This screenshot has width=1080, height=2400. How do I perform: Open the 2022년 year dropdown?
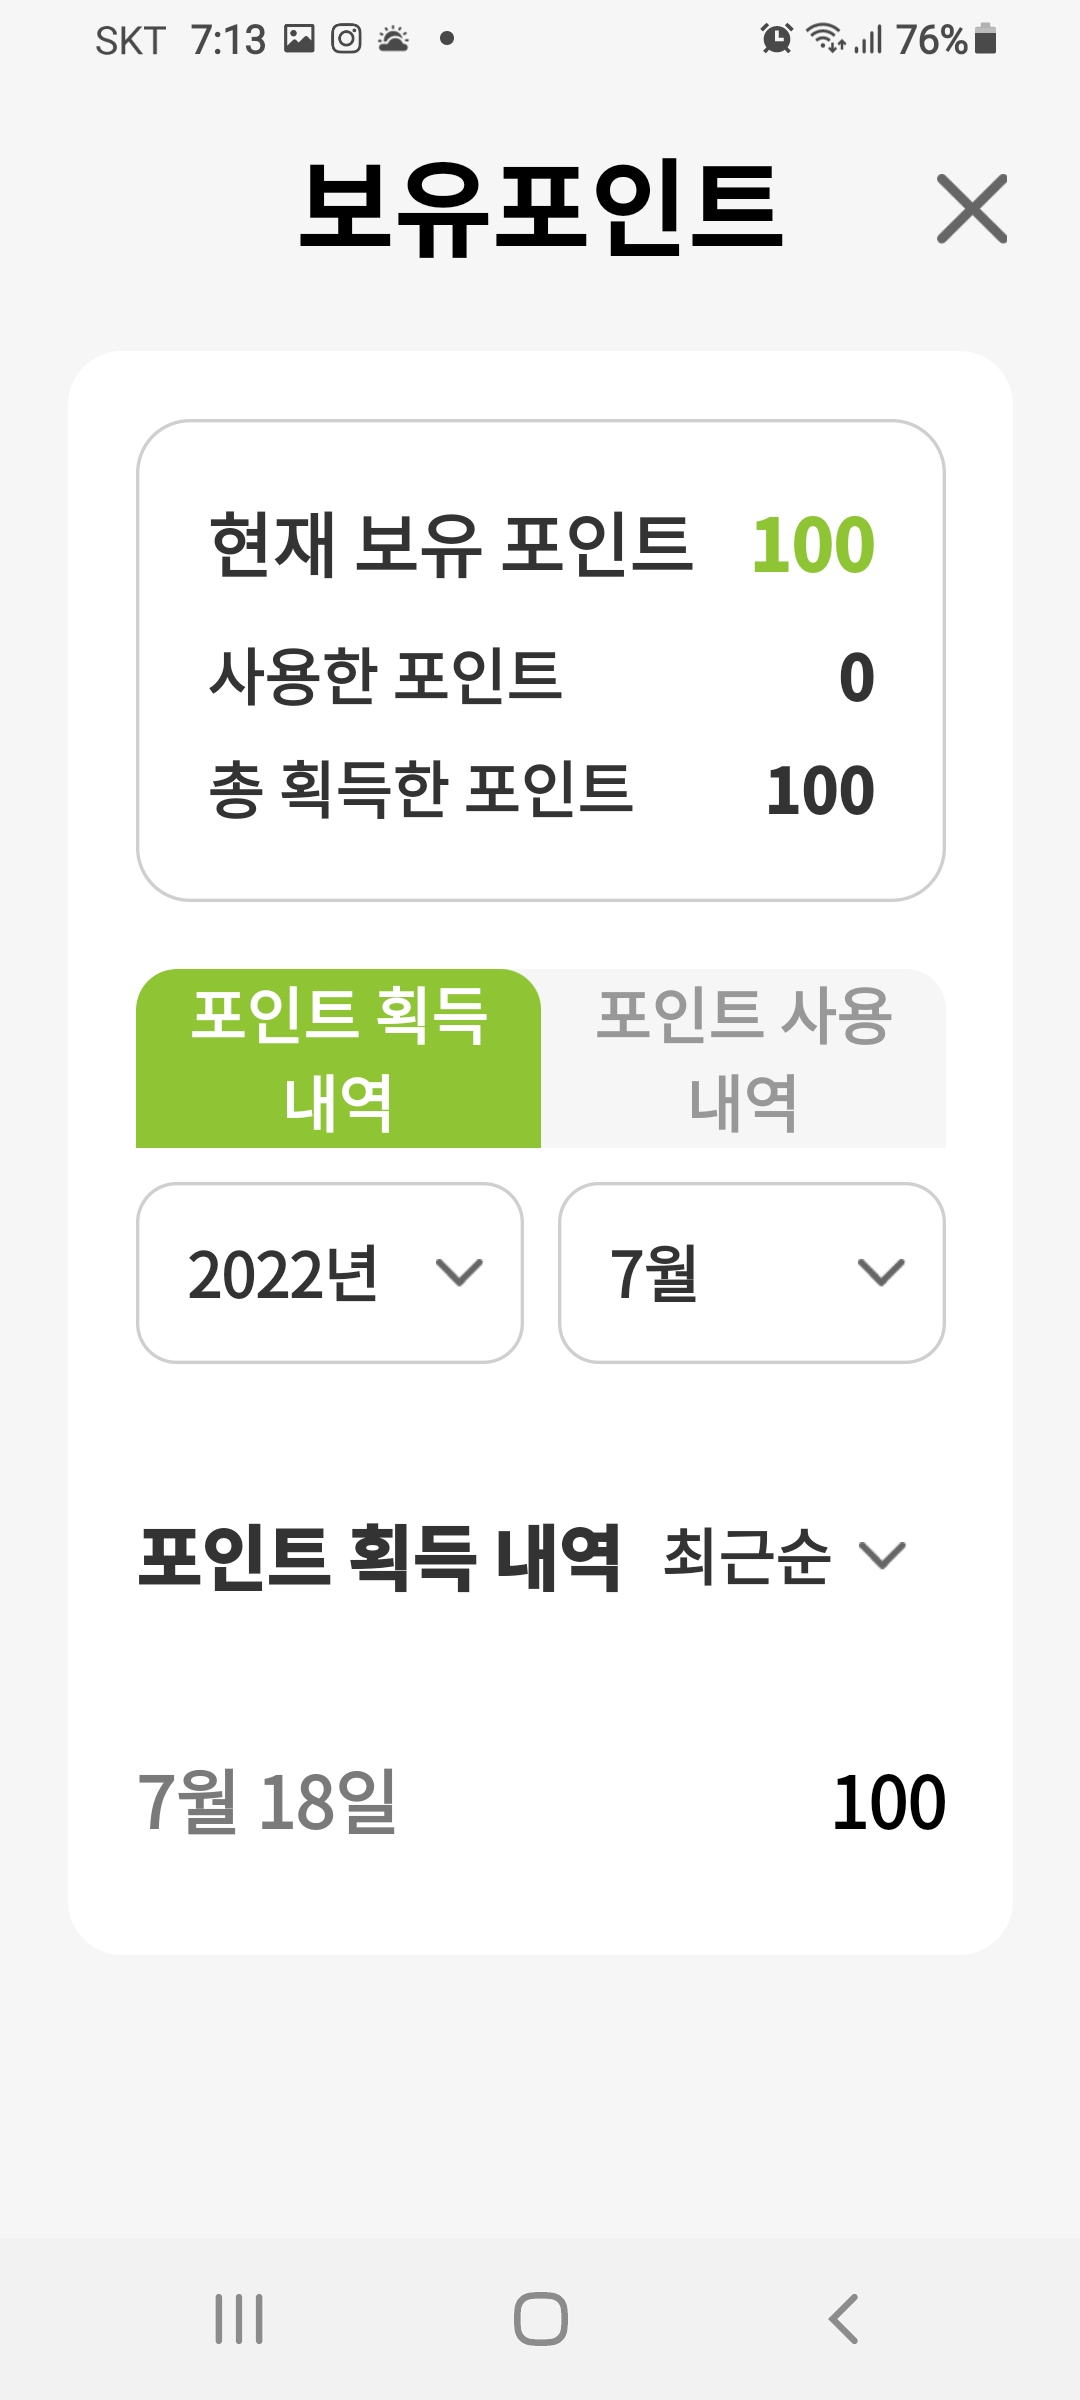[330, 1273]
